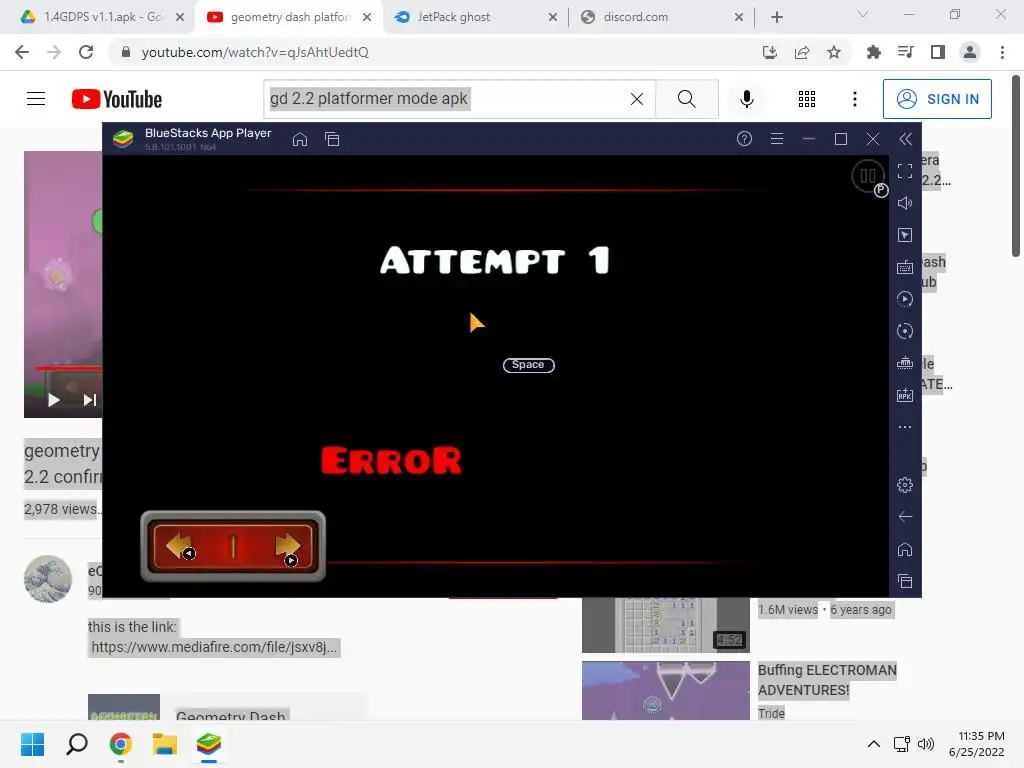Toggle BlueStacks cursor lock icon
1024x768 pixels.
pos(904,235)
